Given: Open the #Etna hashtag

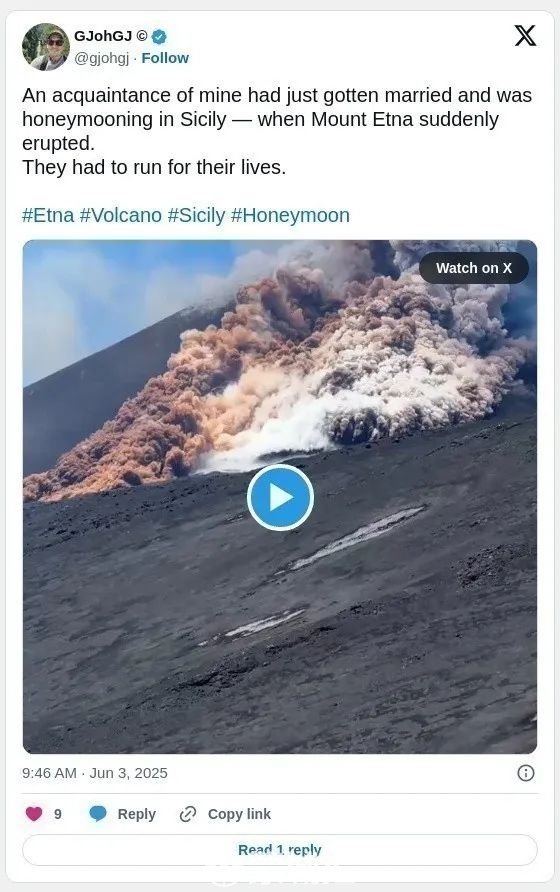Looking at the screenshot, I should 48,215.
